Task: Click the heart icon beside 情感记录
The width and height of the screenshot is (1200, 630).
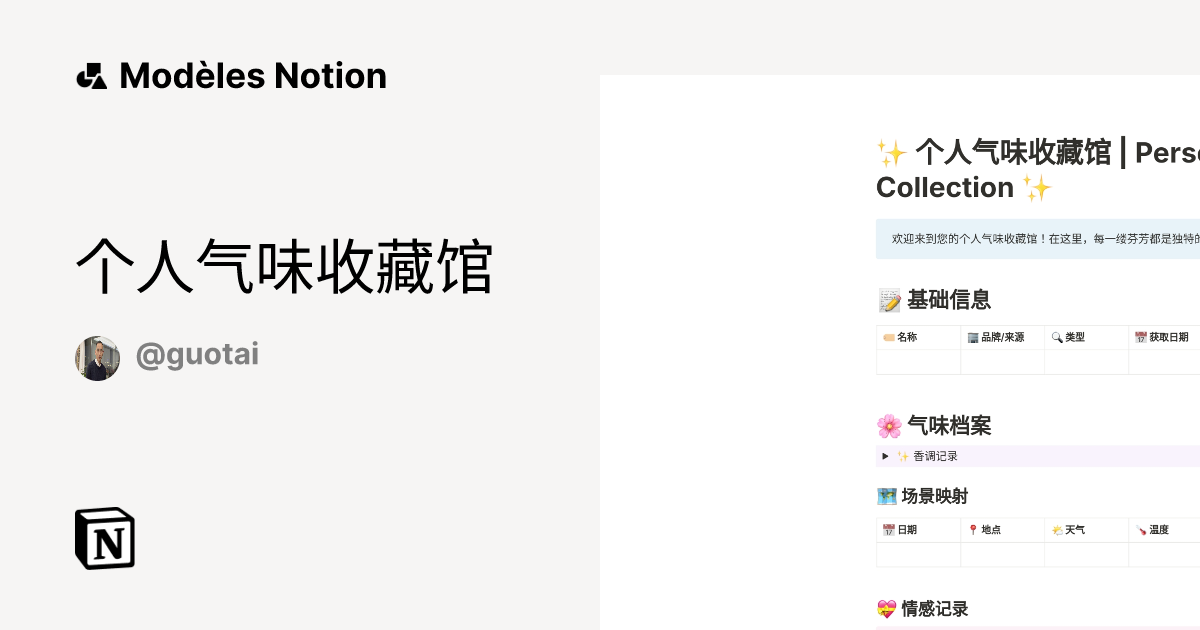Action: (886, 607)
